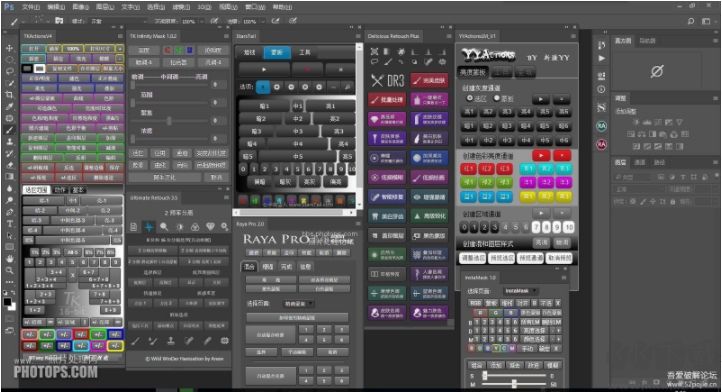Select the Zoom tool in the toolbar
This screenshot has height=392, width=722.
pos(9,270)
